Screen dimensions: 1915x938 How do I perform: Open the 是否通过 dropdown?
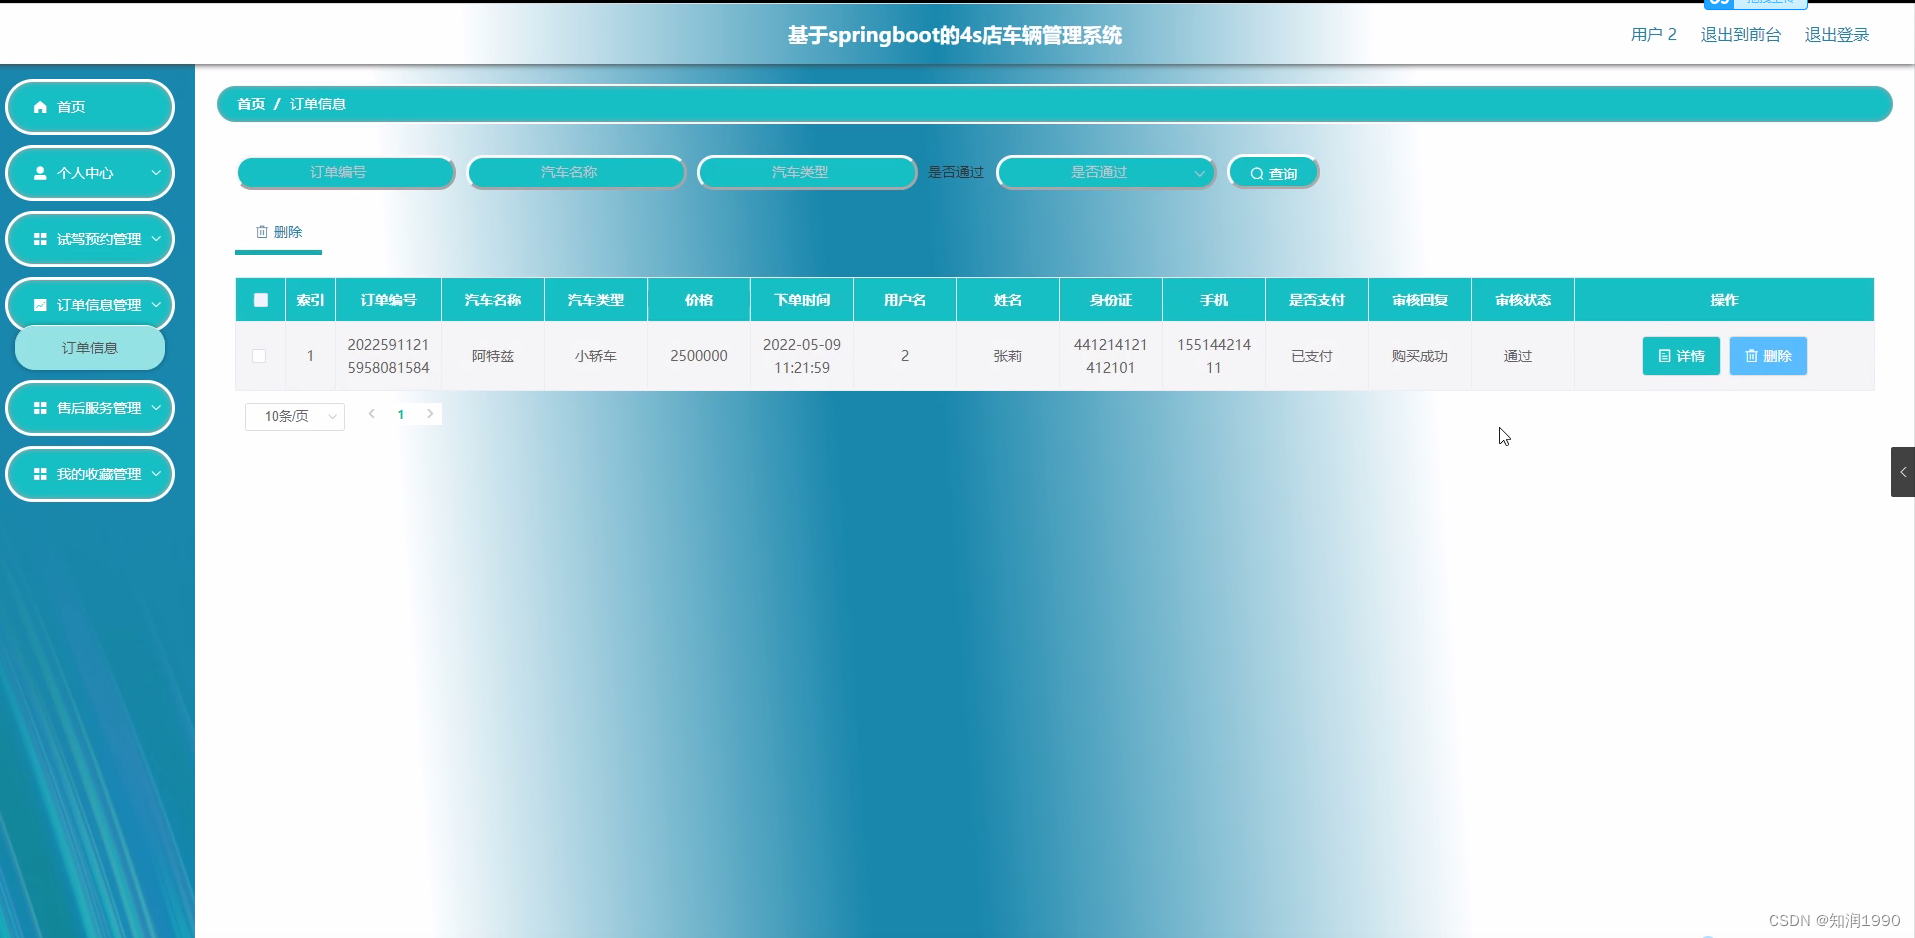click(1105, 172)
